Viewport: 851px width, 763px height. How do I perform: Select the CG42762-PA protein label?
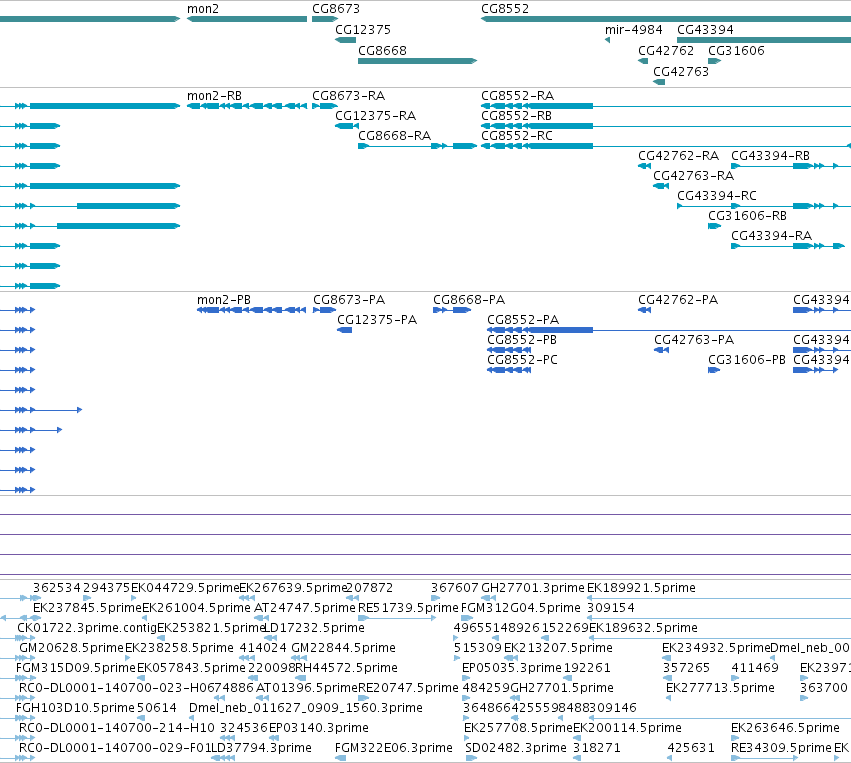coord(678,300)
